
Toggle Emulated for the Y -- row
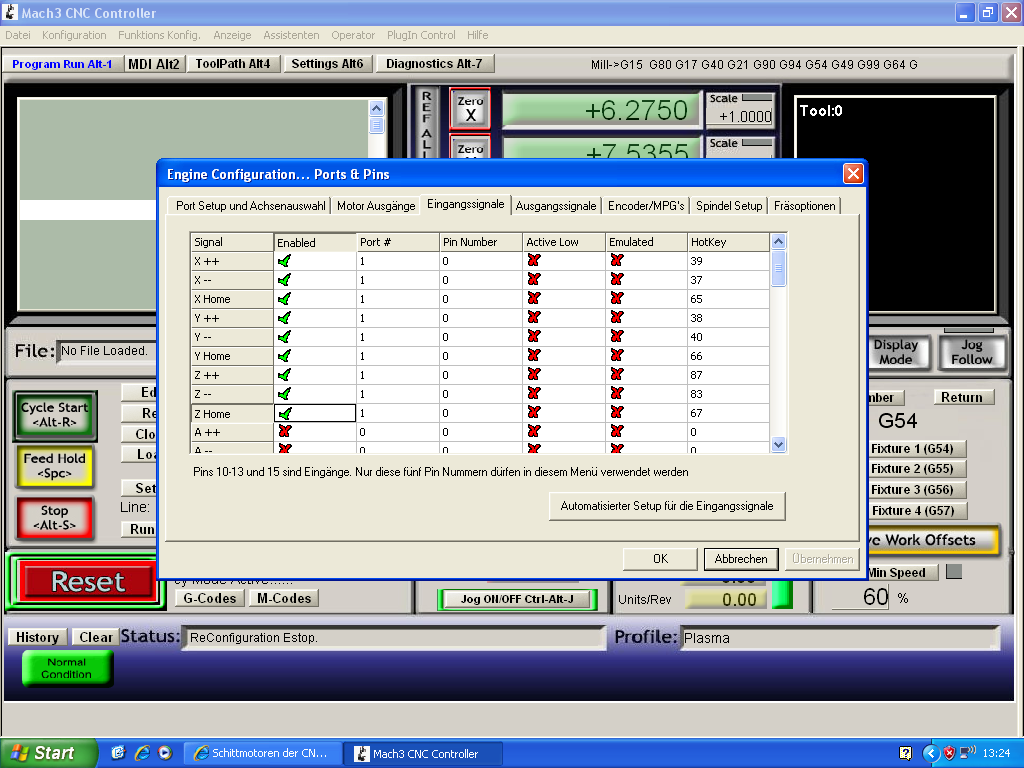pos(616,336)
